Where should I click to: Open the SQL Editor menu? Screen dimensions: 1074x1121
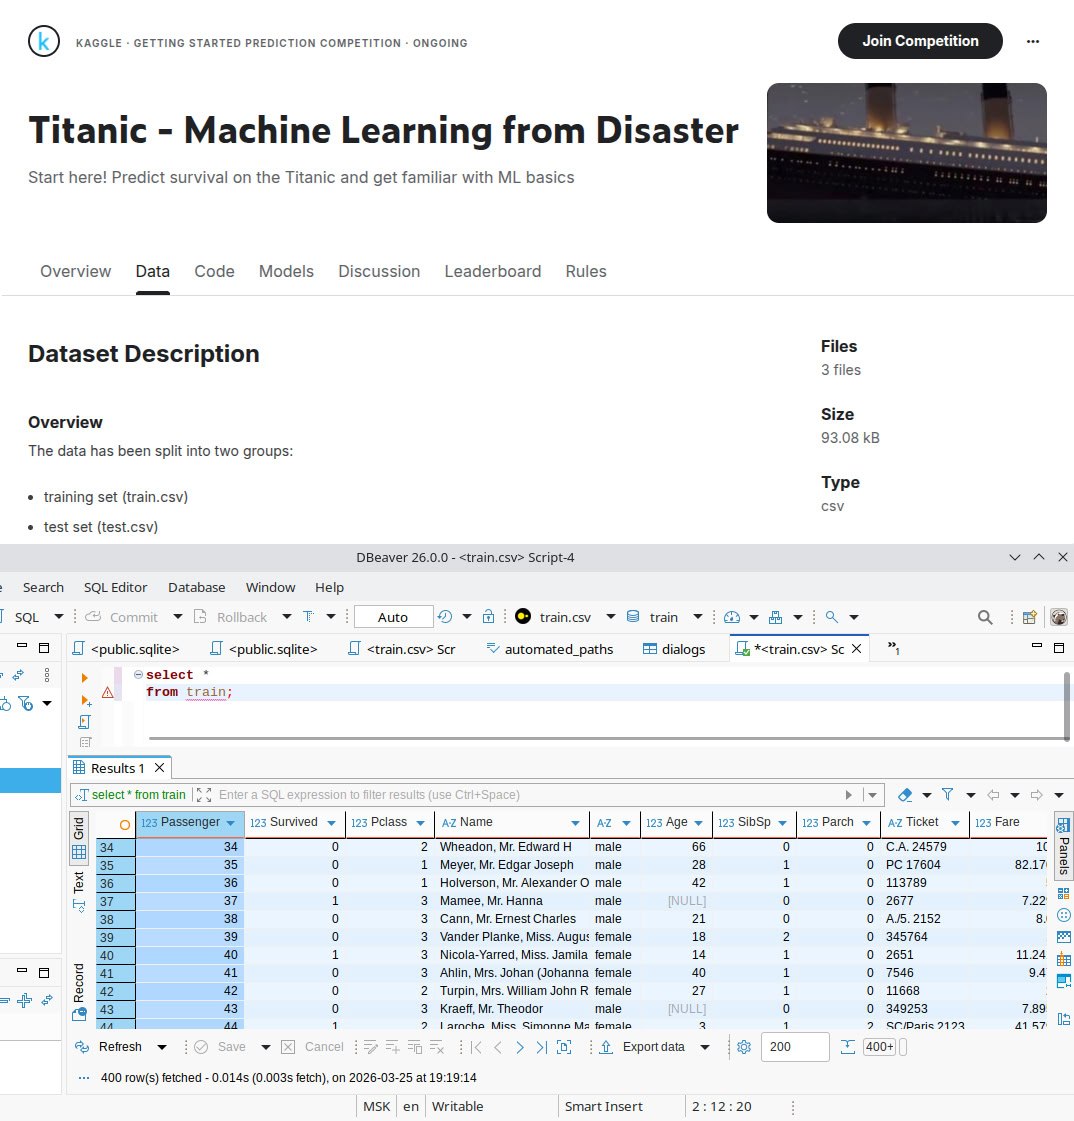[115, 587]
